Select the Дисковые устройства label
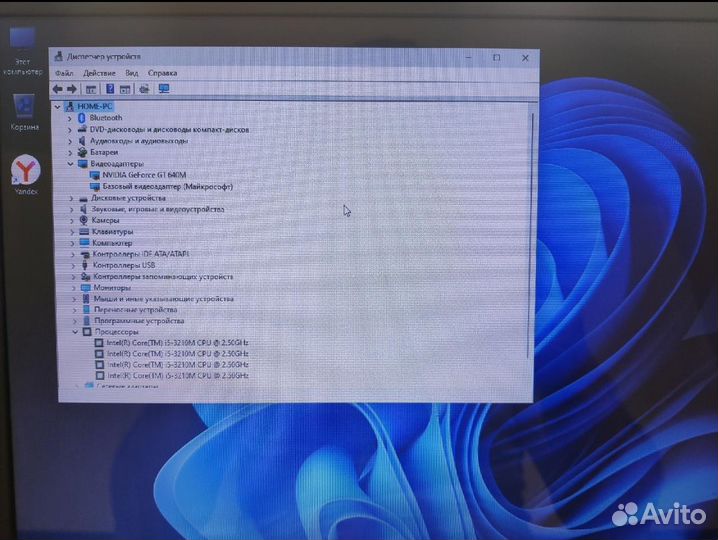The image size is (718, 540). (x=128, y=198)
